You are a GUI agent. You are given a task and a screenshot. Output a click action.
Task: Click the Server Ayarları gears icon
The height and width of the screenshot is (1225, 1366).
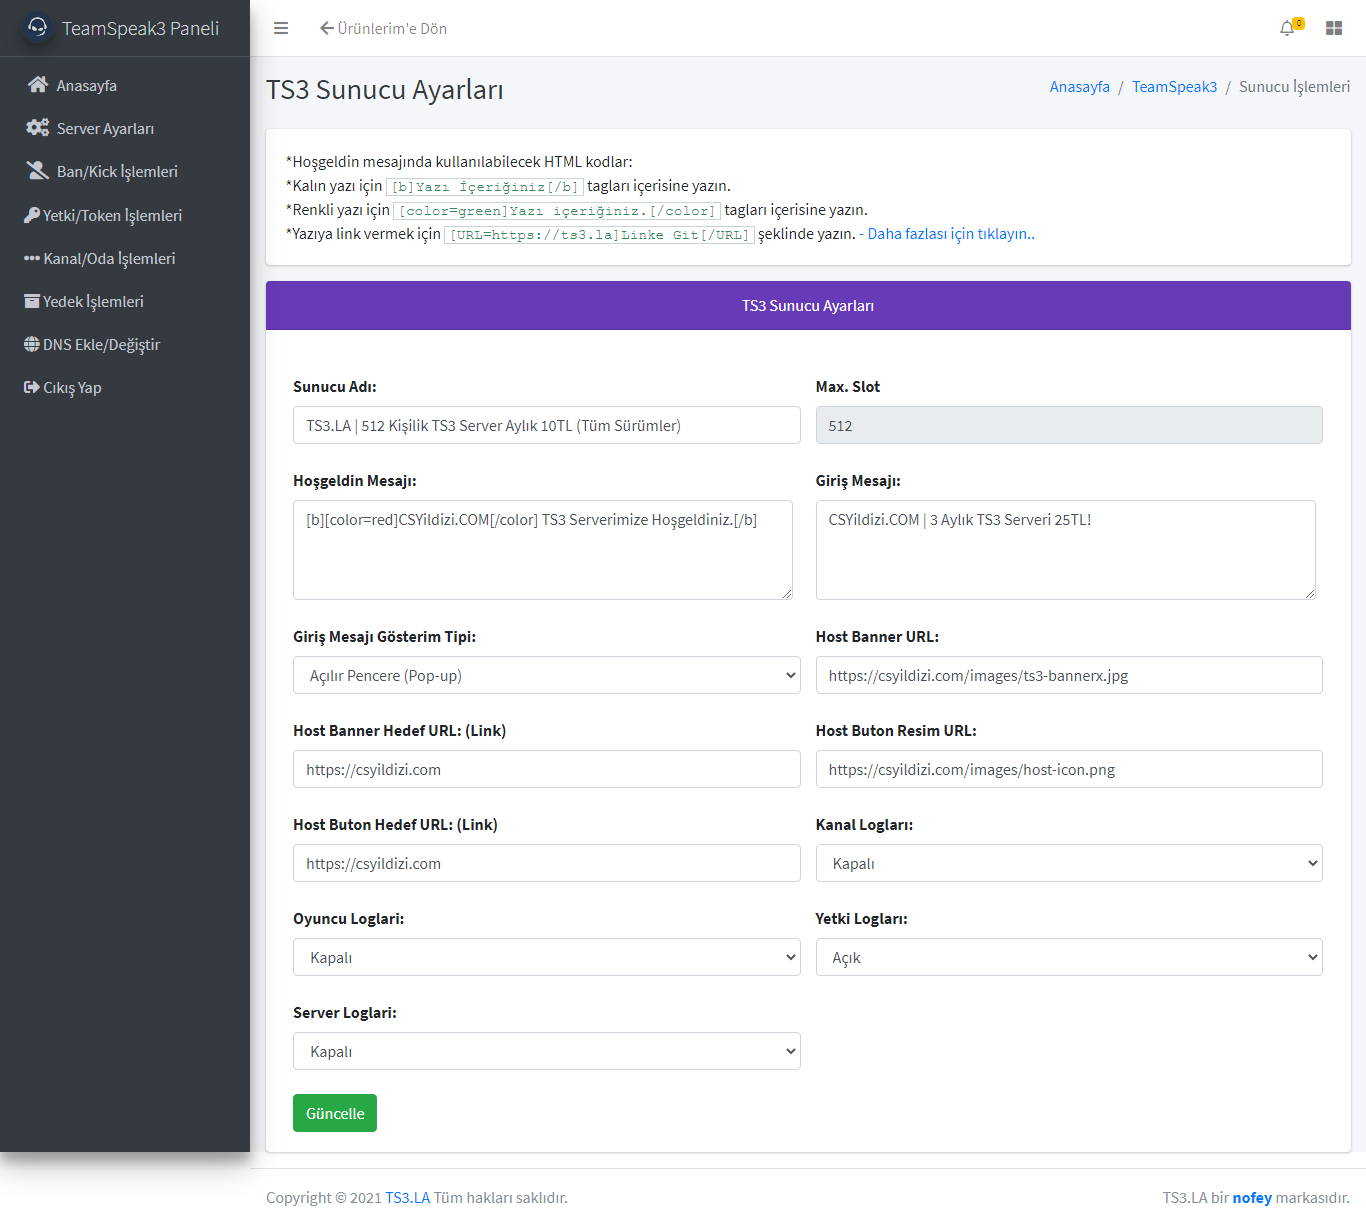(38, 128)
